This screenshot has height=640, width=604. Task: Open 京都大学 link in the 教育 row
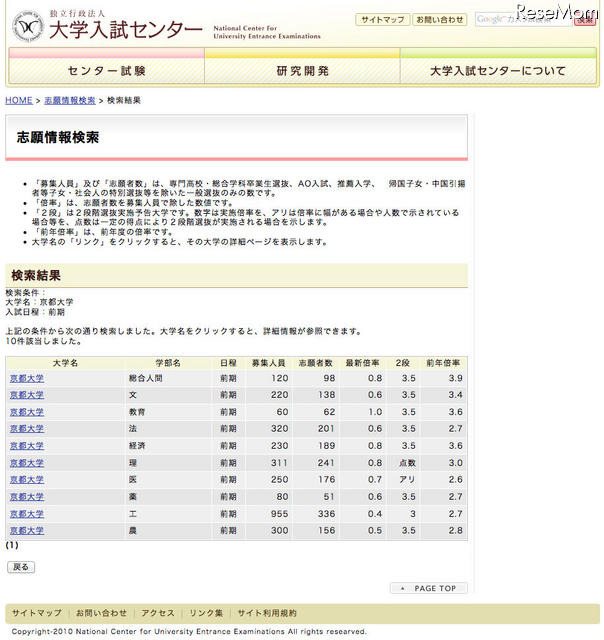tap(27, 412)
